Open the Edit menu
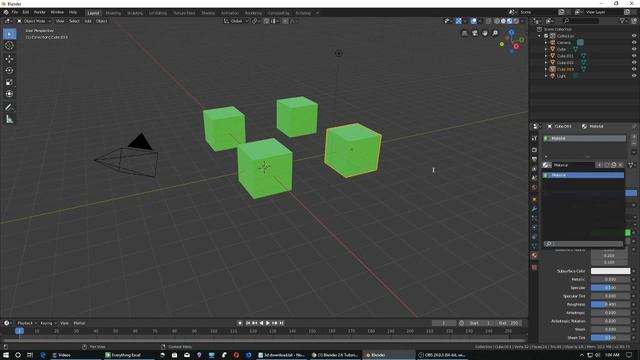The width and height of the screenshot is (640, 360). [x=26, y=13]
